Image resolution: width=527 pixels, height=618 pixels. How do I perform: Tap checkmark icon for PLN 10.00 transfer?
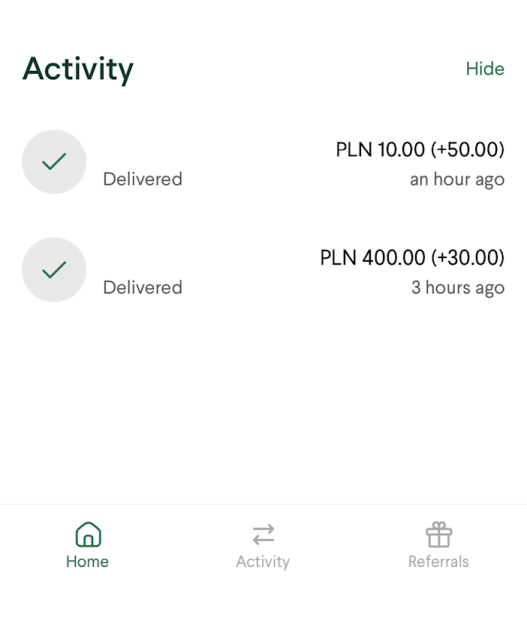coord(54,162)
